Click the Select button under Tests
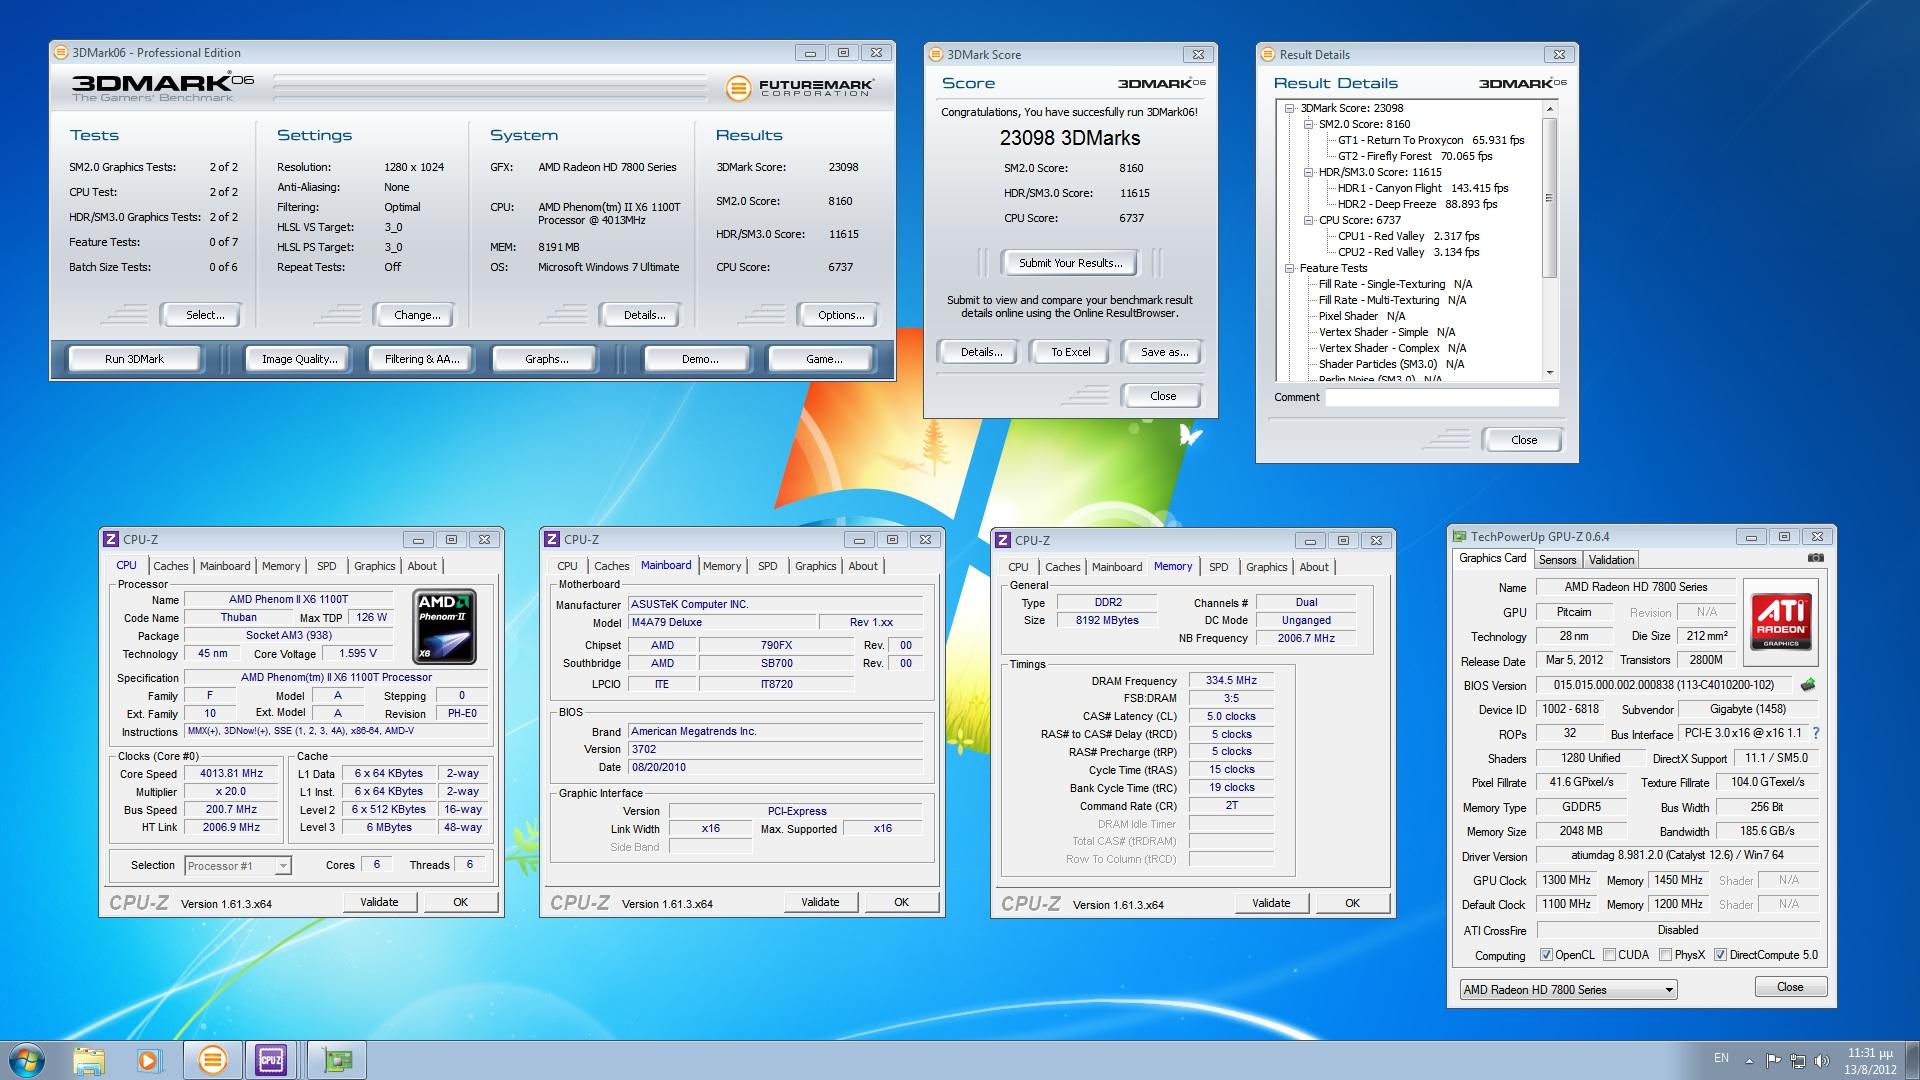 [205, 315]
